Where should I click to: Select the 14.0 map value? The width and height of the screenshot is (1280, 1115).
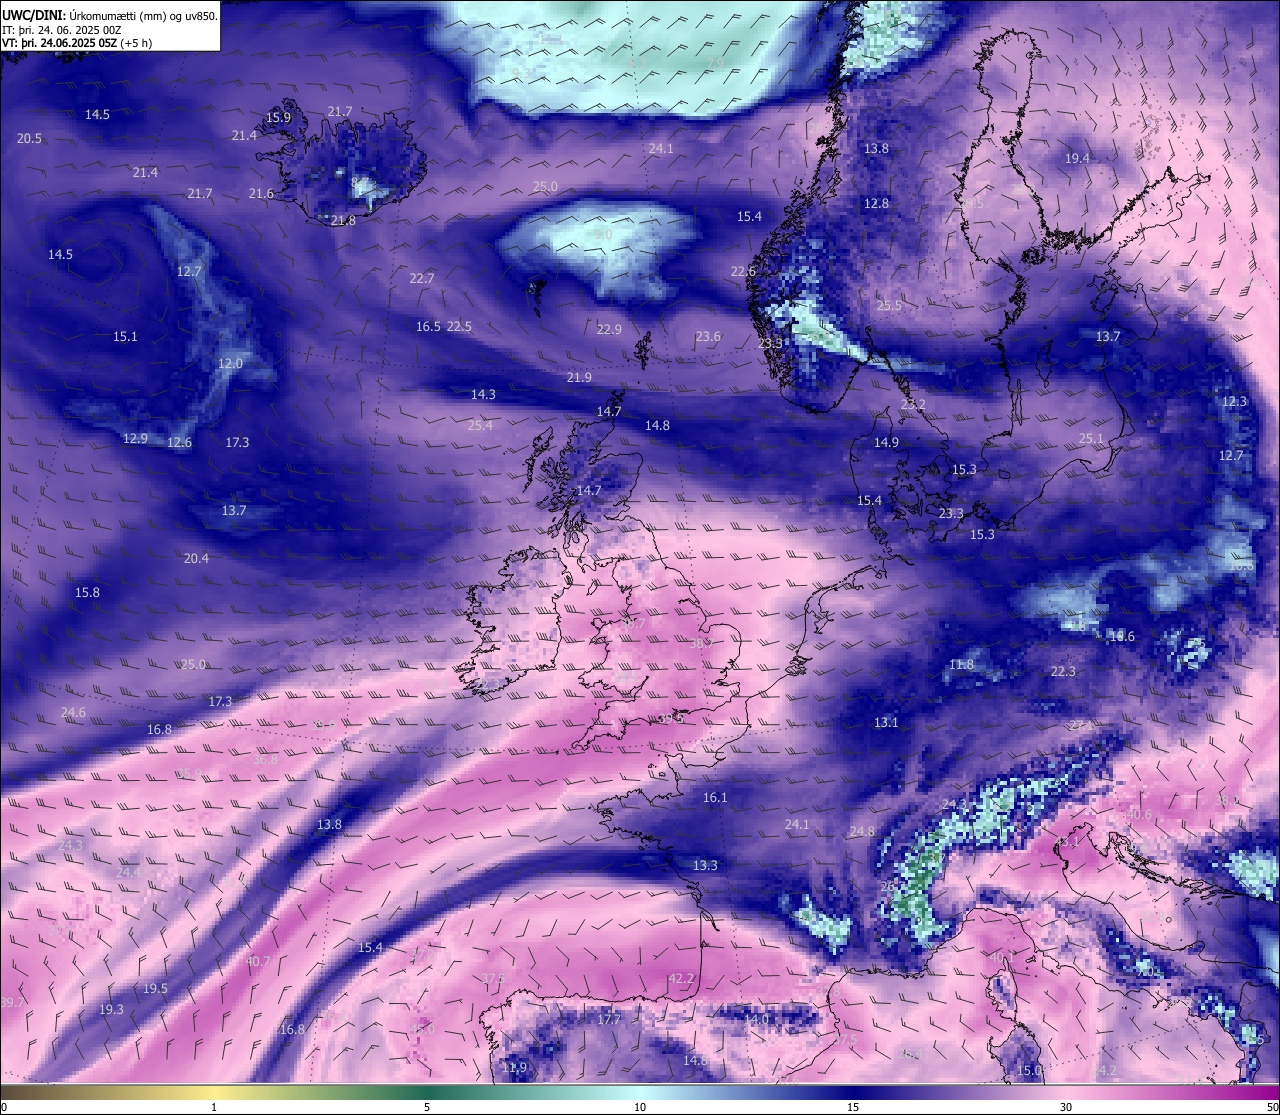(x=757, y=1020)
